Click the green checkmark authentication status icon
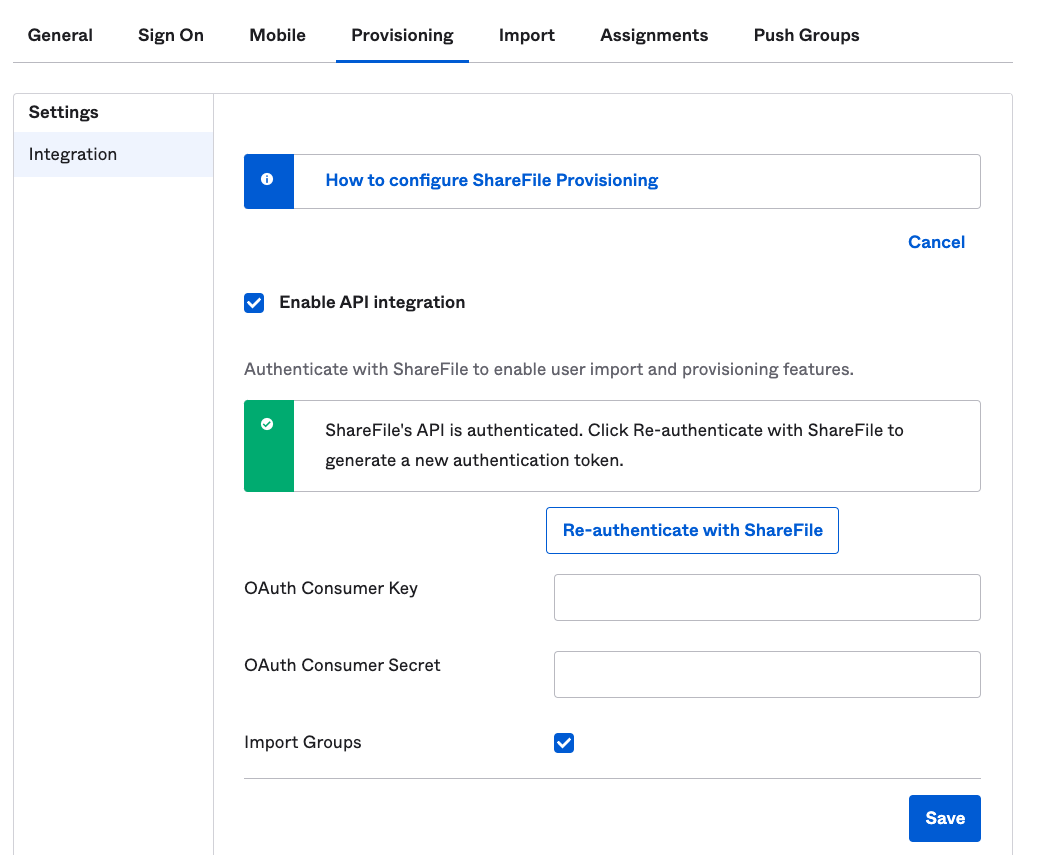 coord(268,424)
